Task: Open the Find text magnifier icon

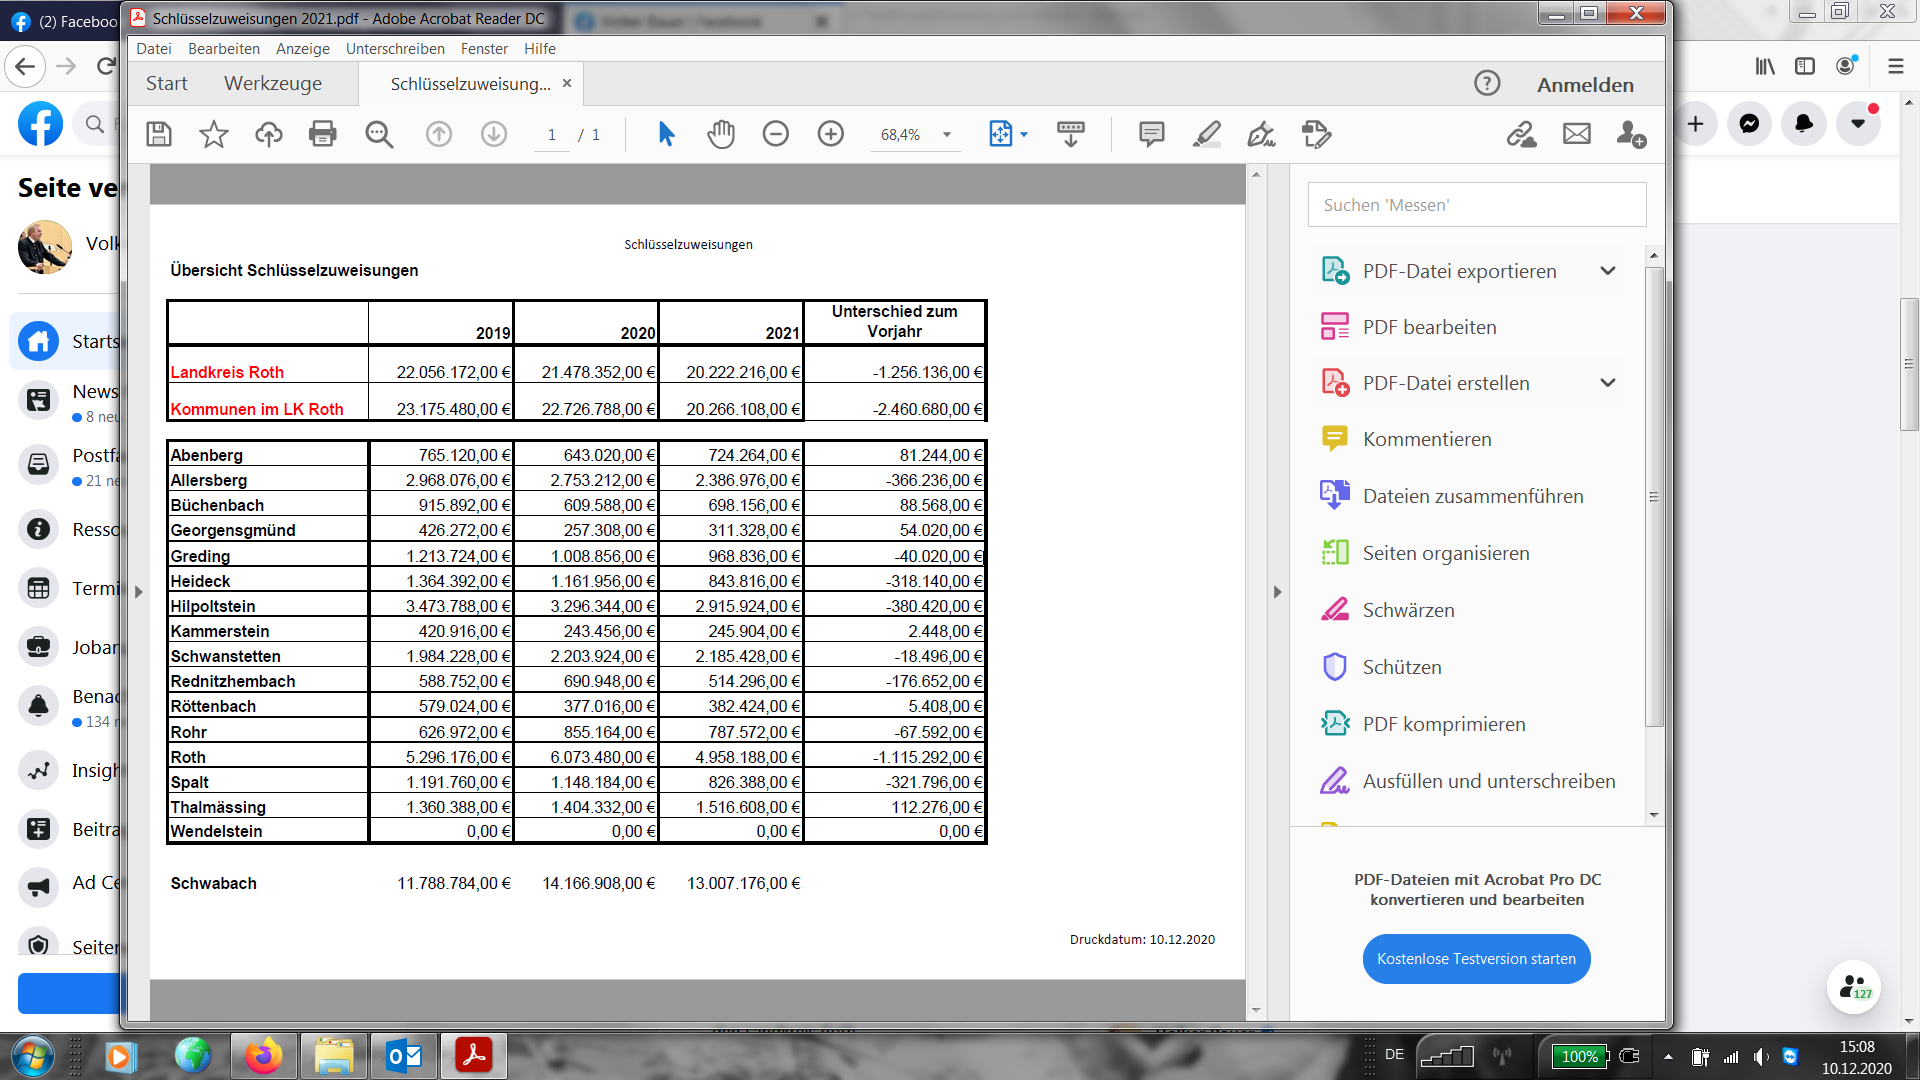Action: [x=379, y=134]
